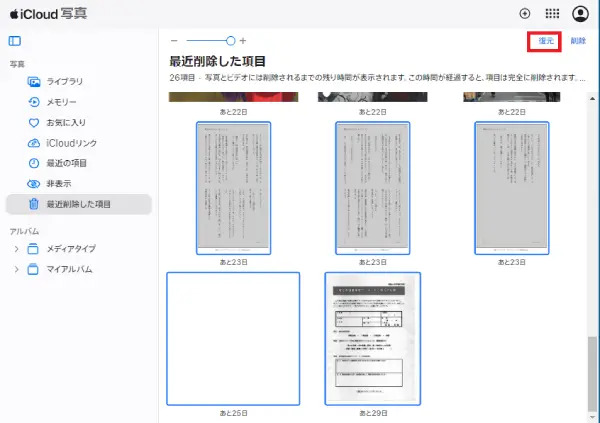Select rightmost text page thumbnail labeled あと23日
Screen dimensions: 600x423
(x=512, y=188)
